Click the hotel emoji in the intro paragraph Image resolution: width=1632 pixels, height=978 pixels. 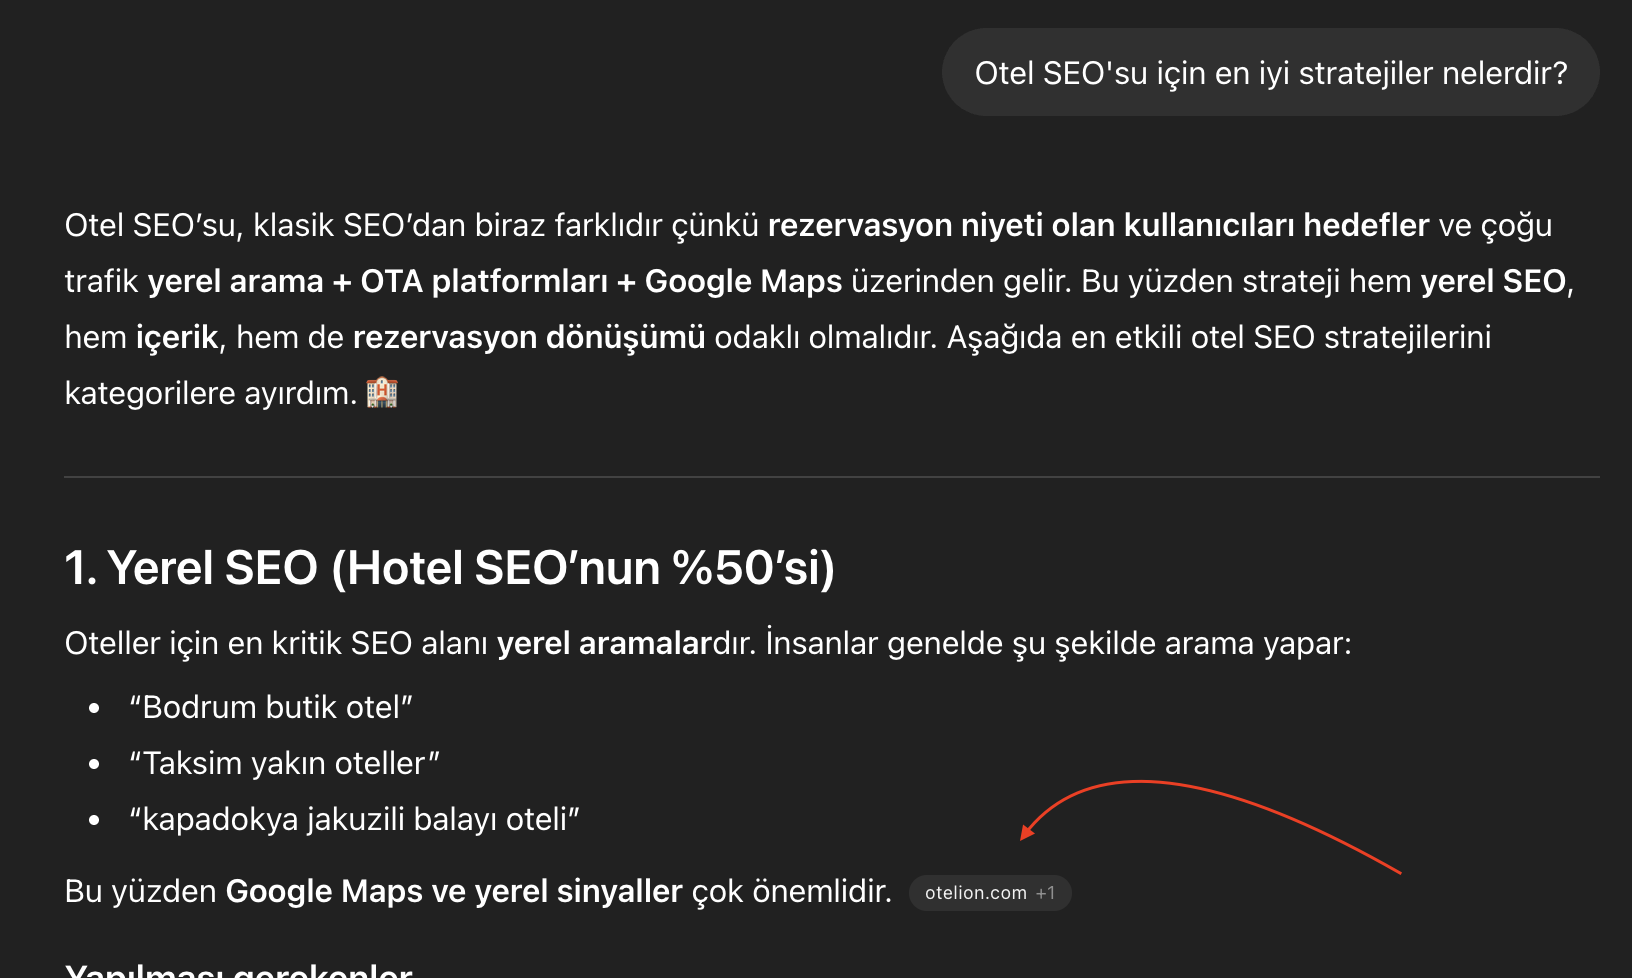pos(383,392)
